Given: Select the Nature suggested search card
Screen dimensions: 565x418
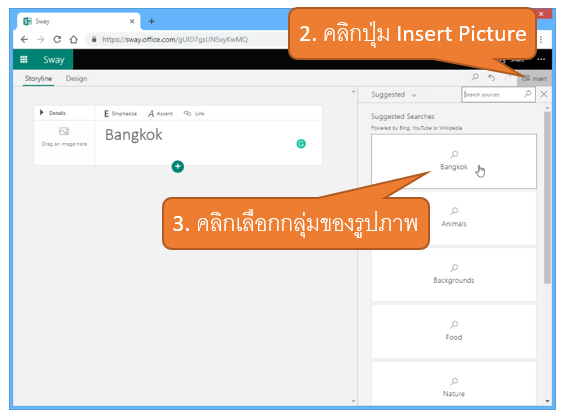Looking at the screenshot, I should pyautogui.click(x=454, y=383).
